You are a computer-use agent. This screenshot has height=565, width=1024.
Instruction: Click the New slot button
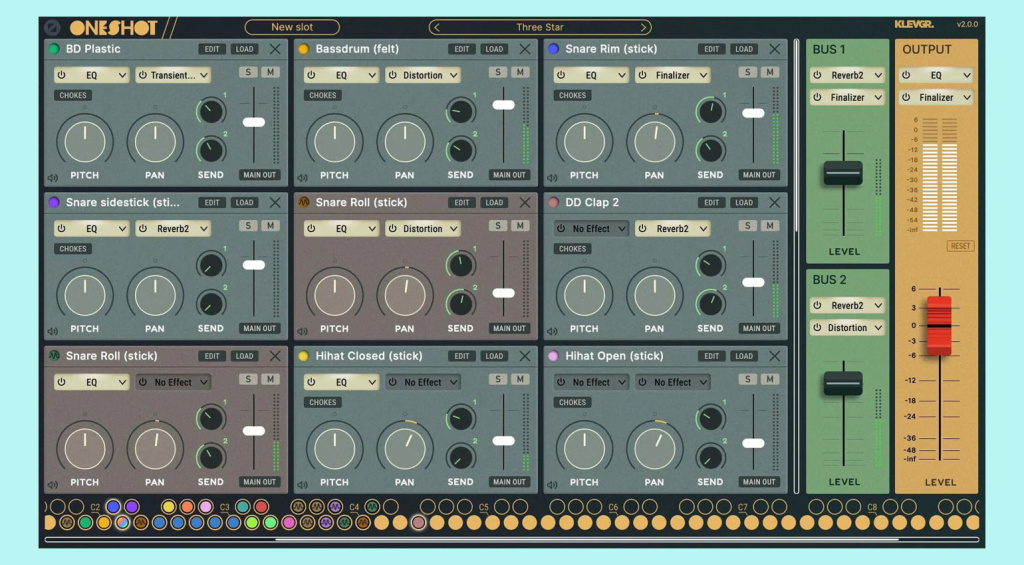pyautogui.click(x=292, y=28)
